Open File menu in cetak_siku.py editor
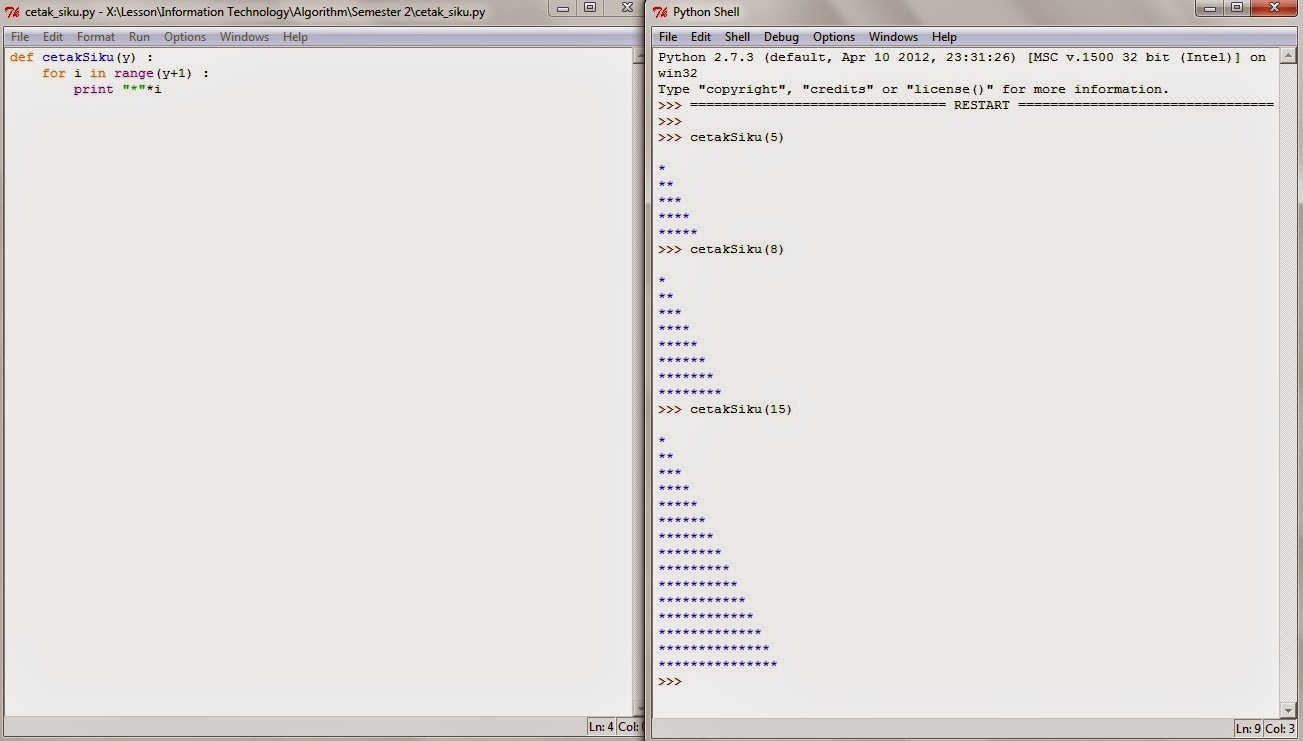The width and height of the screenshot is (1303, 741). (20, 37)
